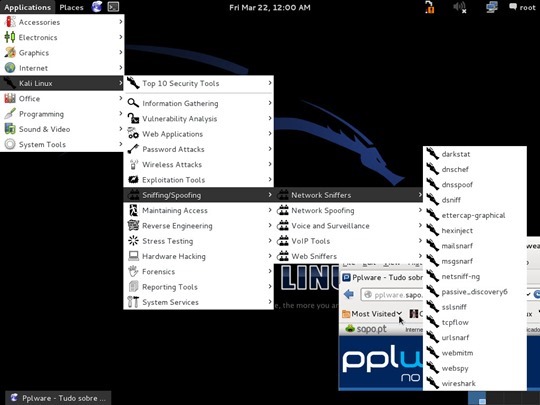Open the Applications menu
The image size is (540, 405).
click(27, 7)
